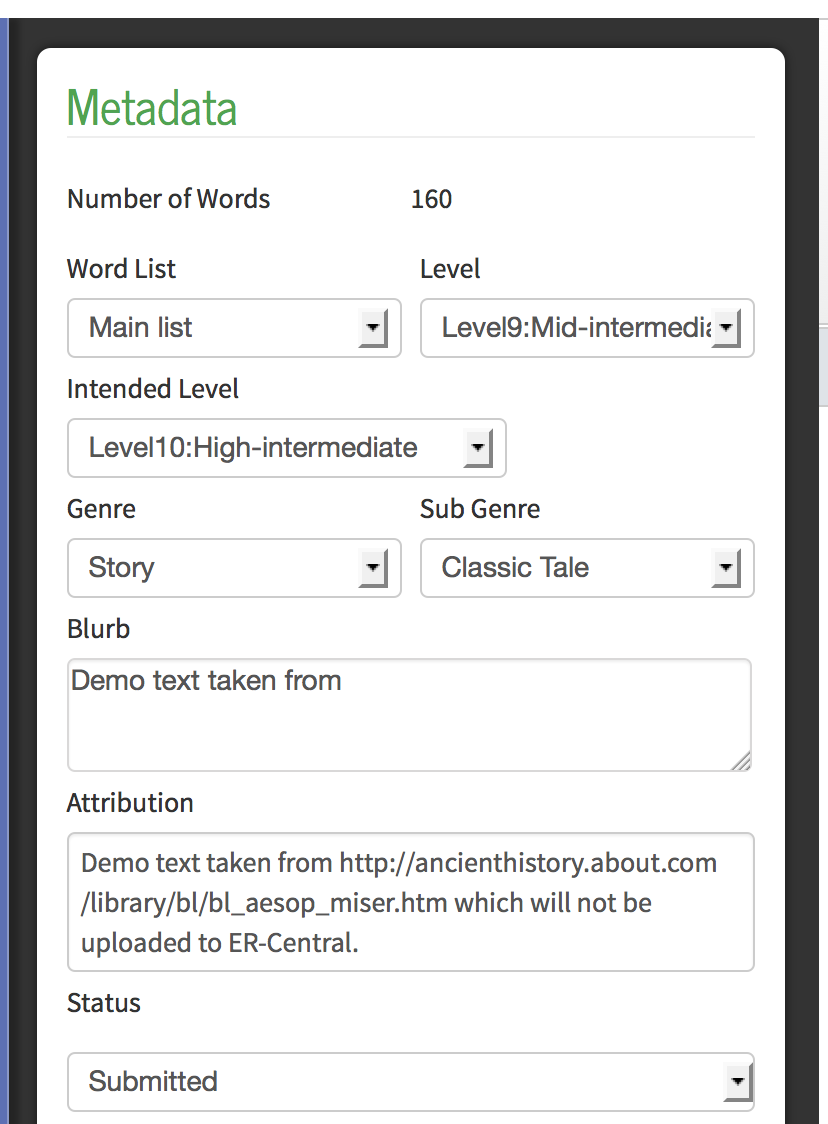The width and height of the screenshot is (828, 1124).
Task: Expand the Status dropdown showing Submitted
Action: point(410,1081)
